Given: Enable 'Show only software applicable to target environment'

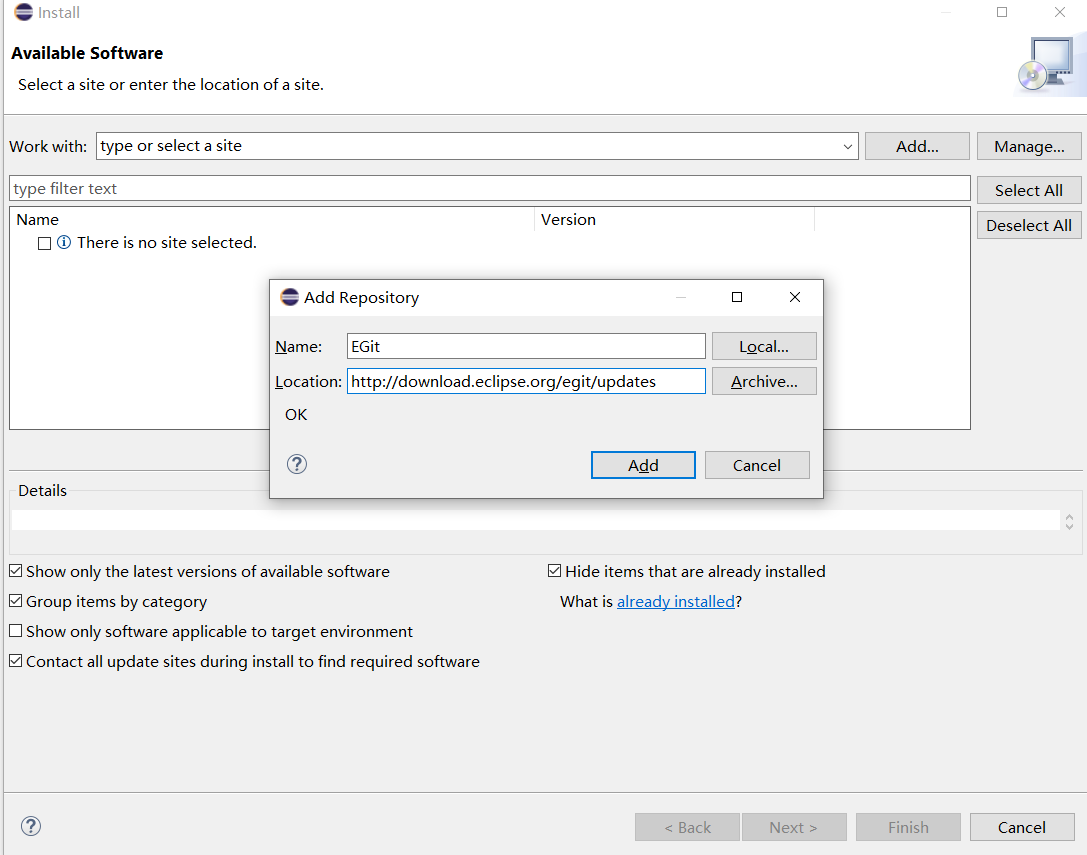Looking at the screenshot, I should [16, 630].
